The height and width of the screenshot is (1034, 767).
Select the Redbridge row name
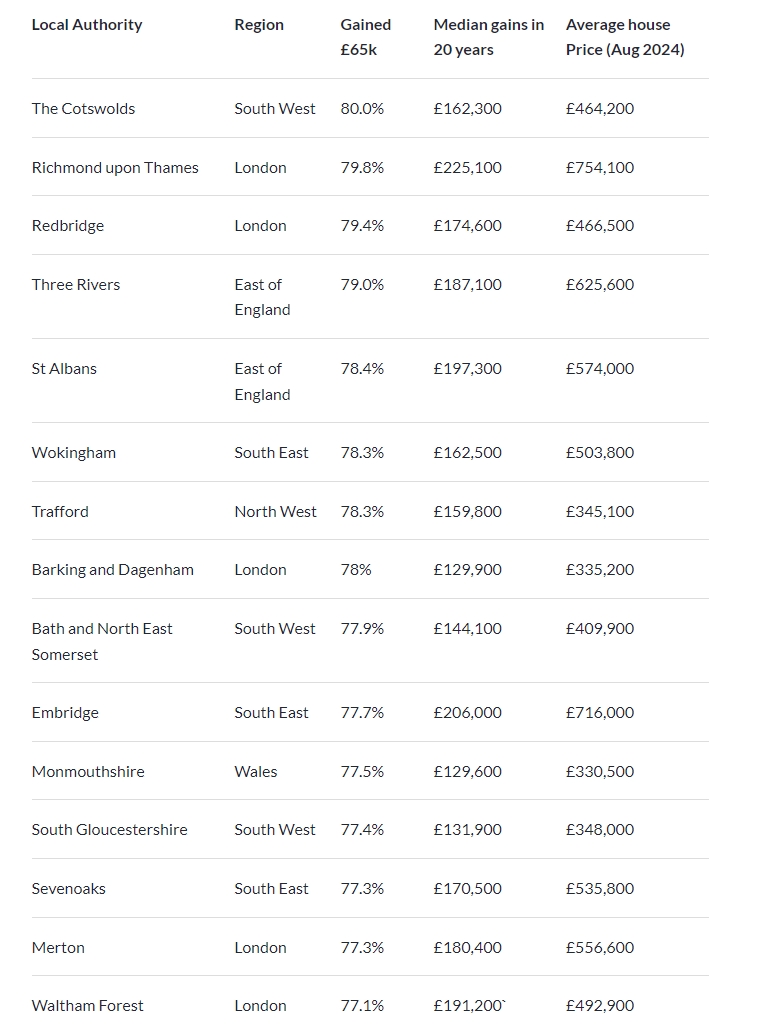68,226
